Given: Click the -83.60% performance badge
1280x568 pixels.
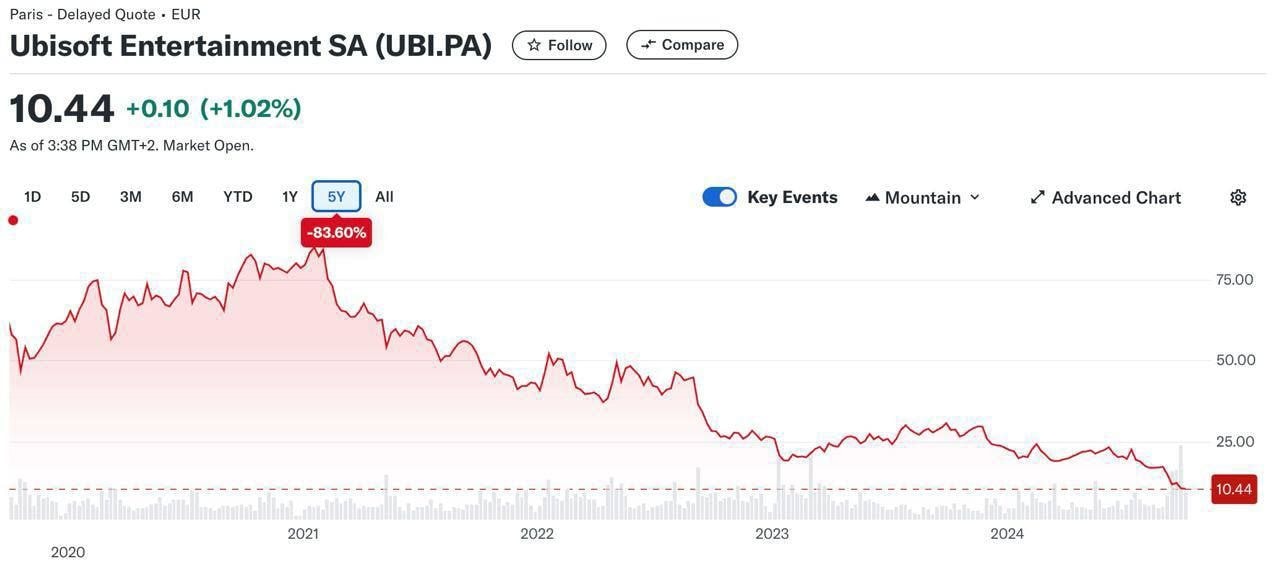Looking at the screenshot, I should tap(336, 233).
